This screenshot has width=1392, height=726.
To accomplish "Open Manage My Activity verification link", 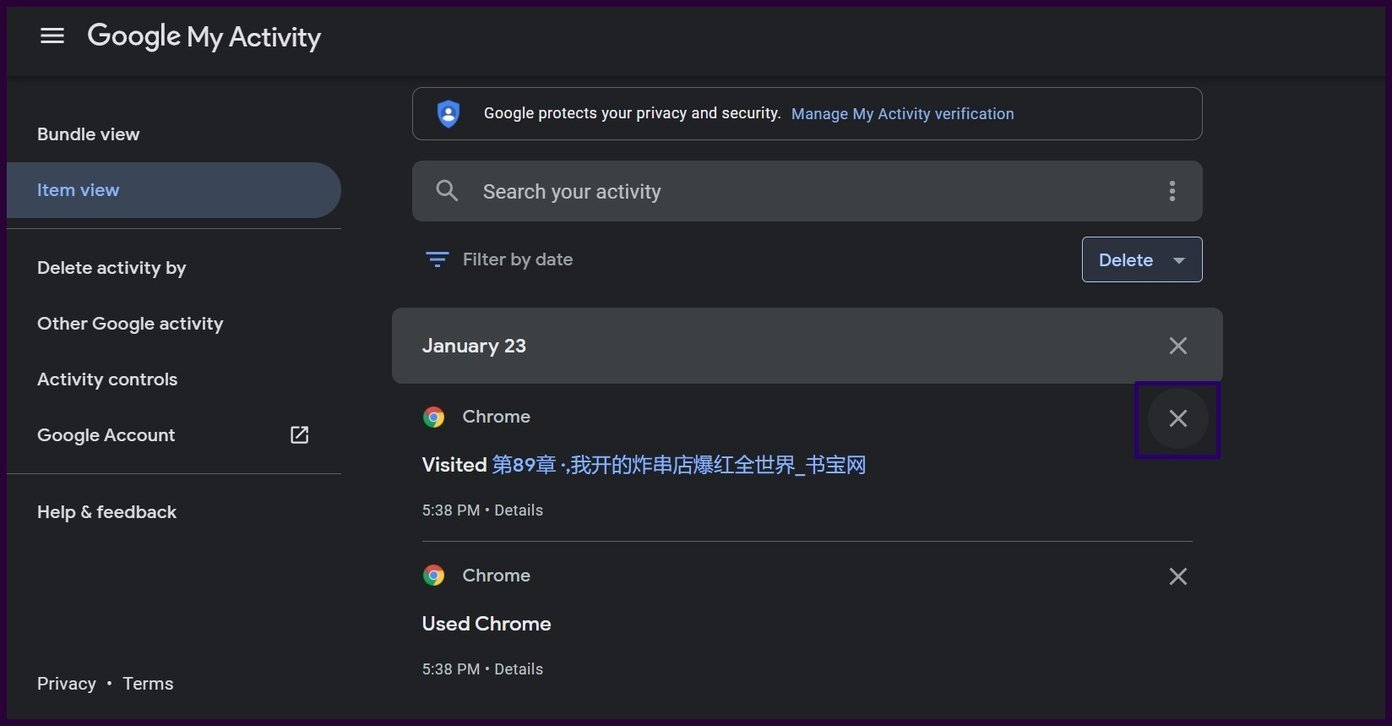I will 903,114.
